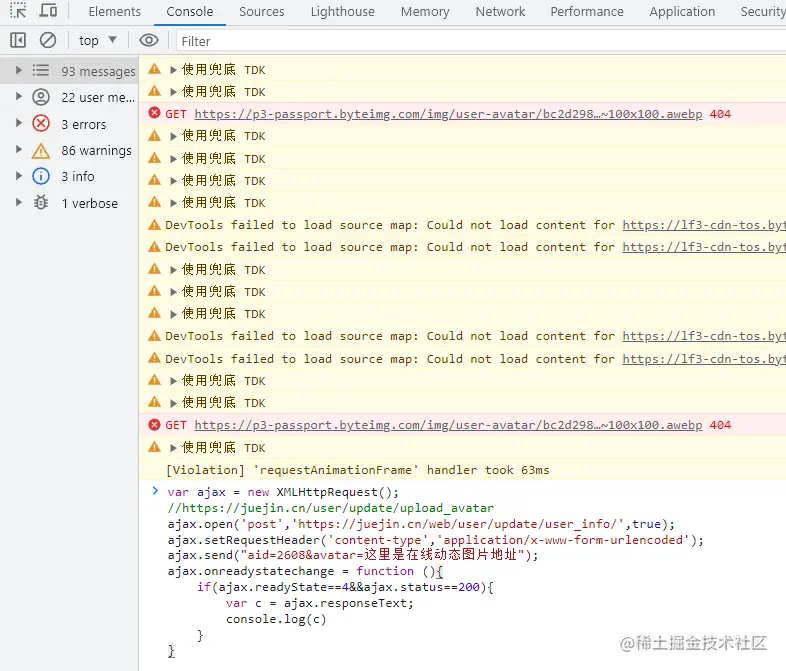Image resolution: width=786 pixels, height=671 pixels.
Task: Select the 93 messages list icon
Action: click(41, 70)
